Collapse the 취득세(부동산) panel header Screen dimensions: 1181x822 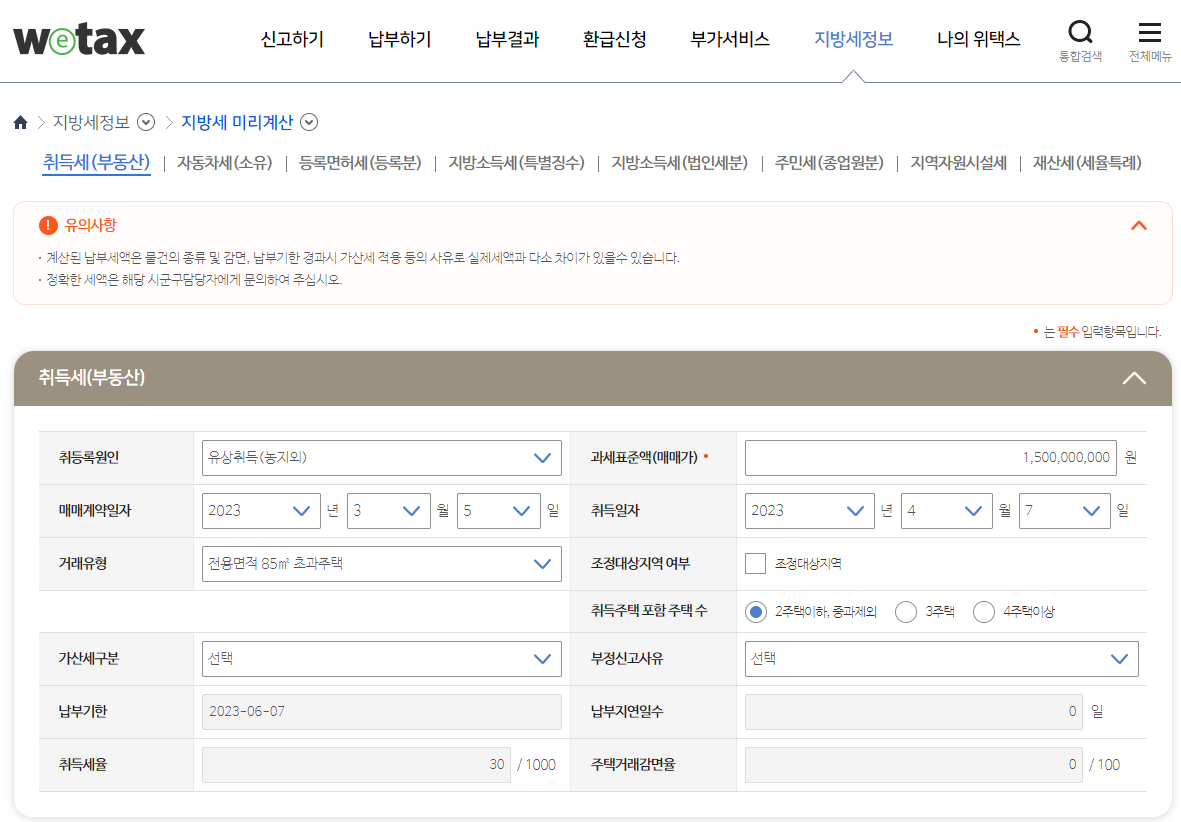pyautogui.click(x=1134, y=378)
